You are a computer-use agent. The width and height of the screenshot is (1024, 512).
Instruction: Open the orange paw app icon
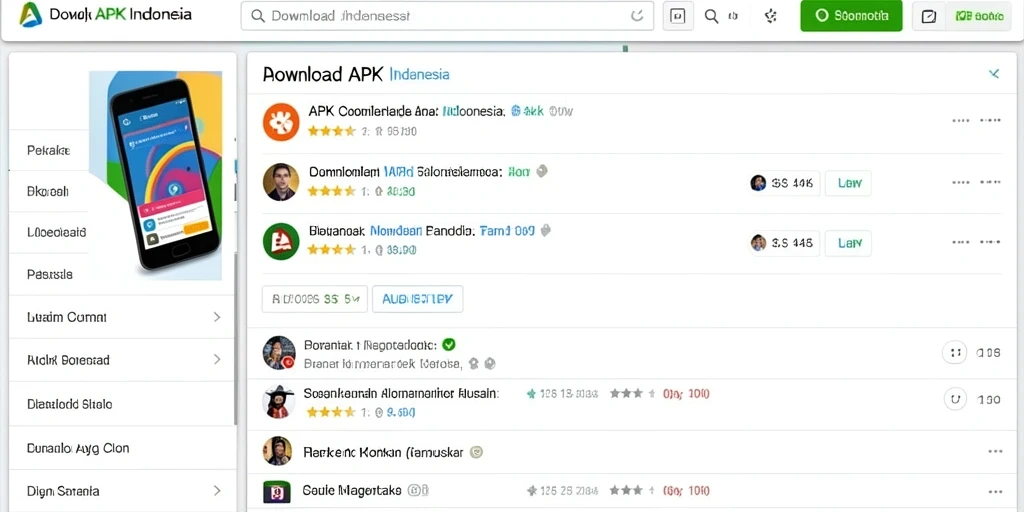click(x=281, y=121)
